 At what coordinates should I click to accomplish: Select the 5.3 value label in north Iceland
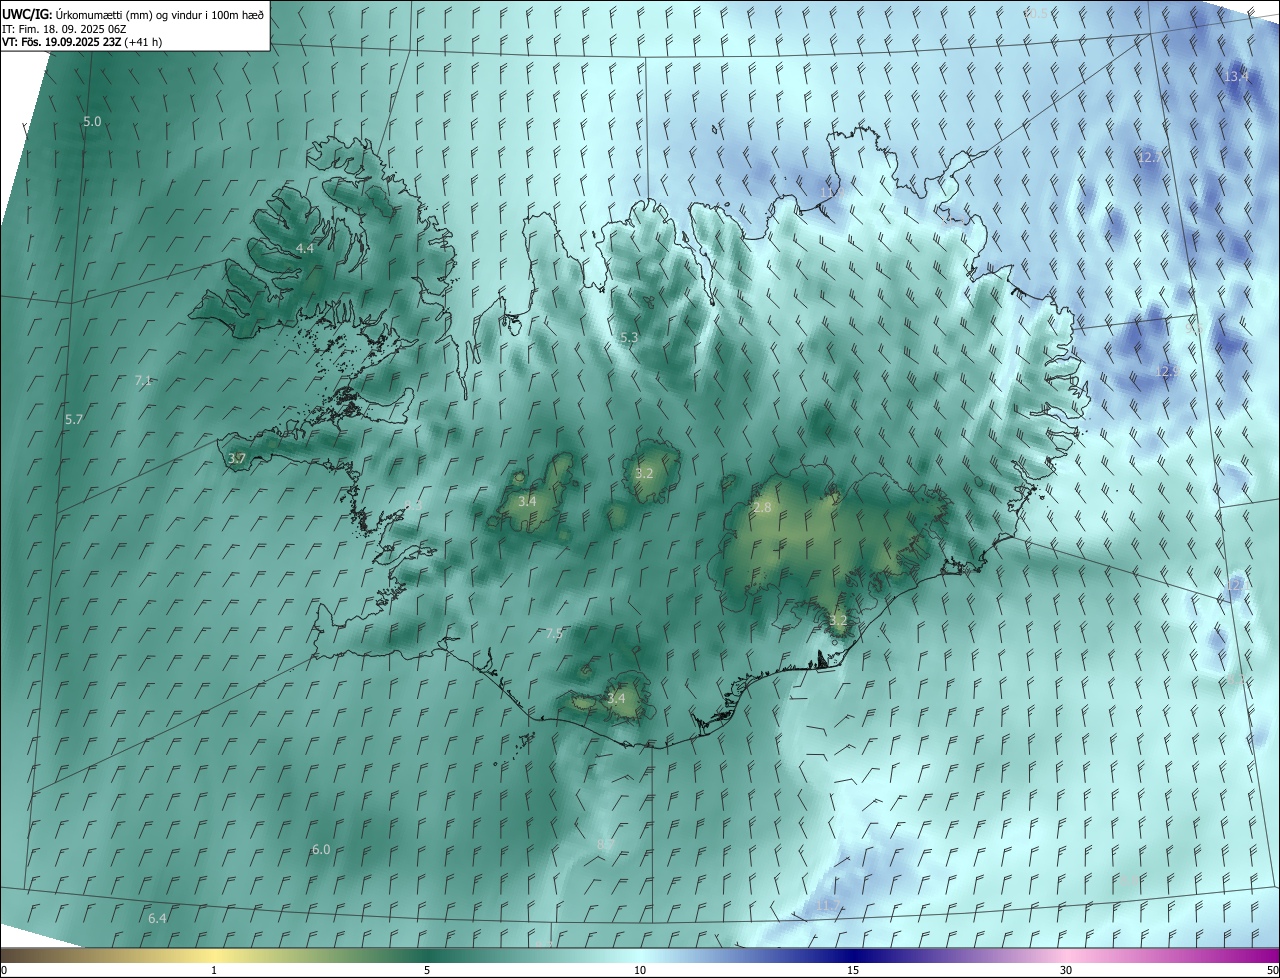pos(629,338)
